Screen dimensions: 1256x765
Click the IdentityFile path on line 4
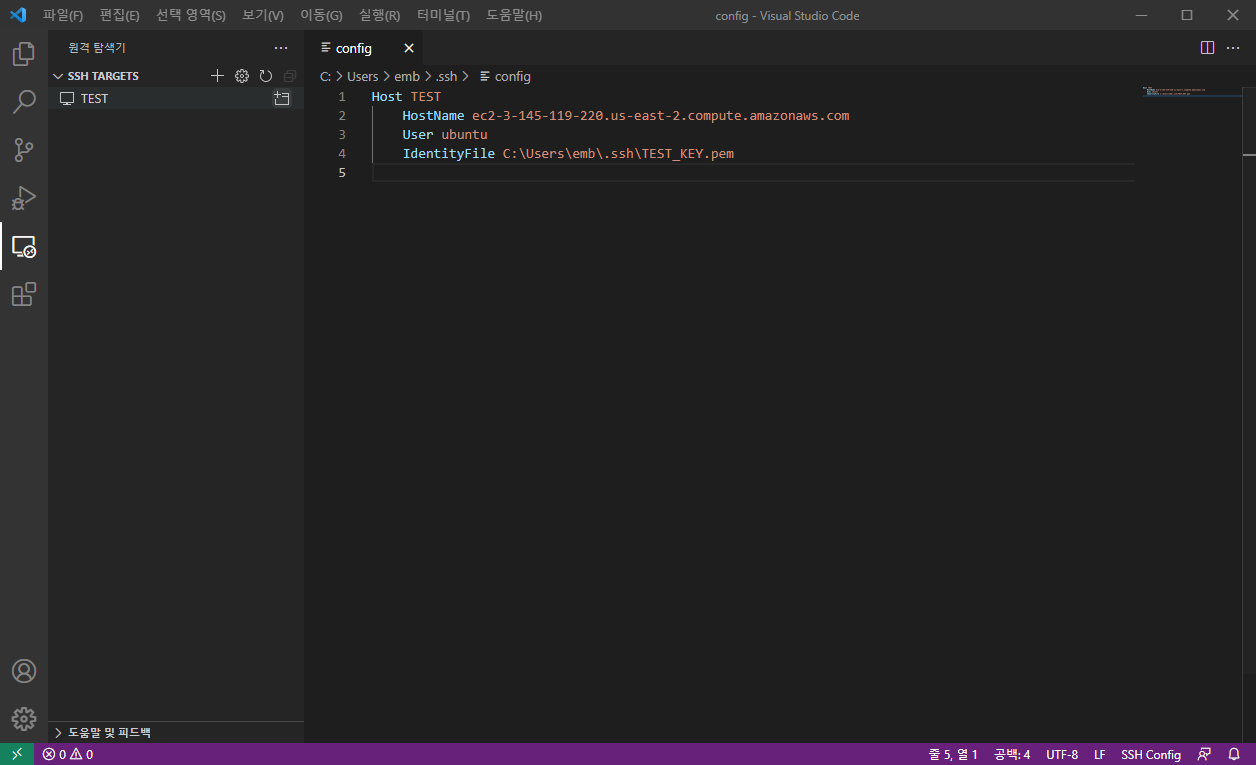click(618, 154)
